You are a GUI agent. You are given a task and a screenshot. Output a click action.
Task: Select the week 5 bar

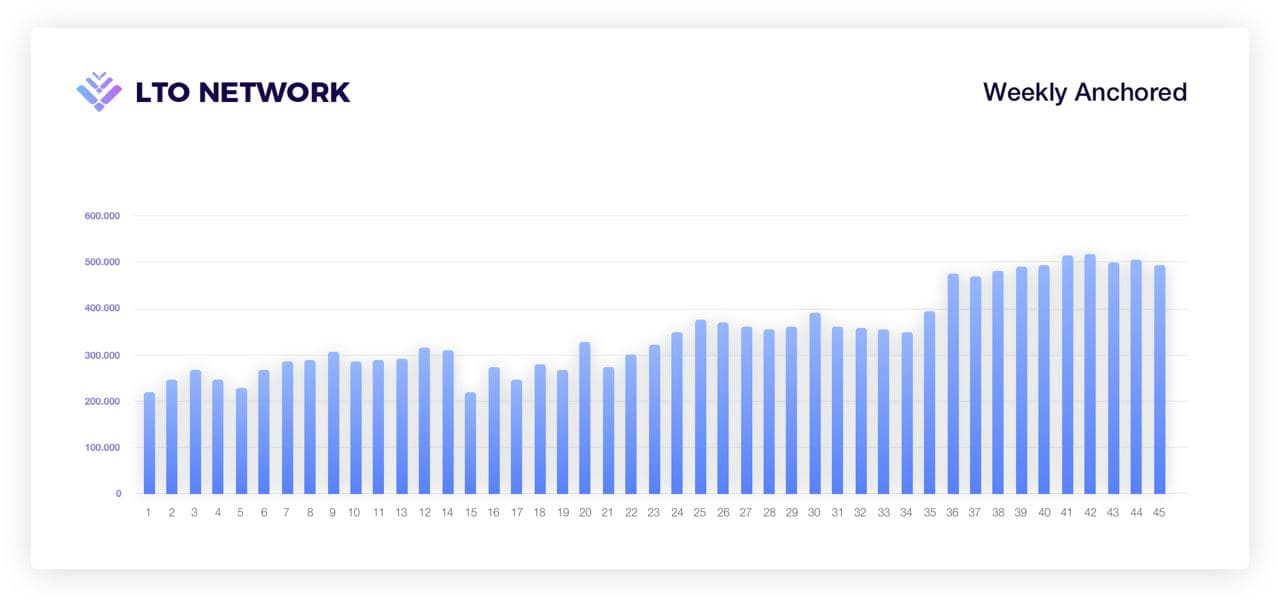(x=241, y=441)
